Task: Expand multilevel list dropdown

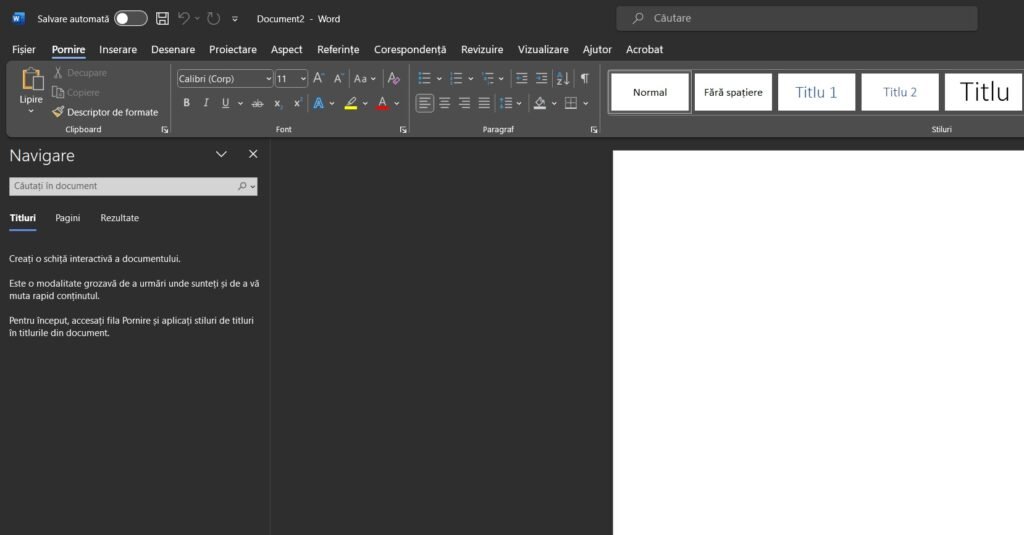Action: 501,78
